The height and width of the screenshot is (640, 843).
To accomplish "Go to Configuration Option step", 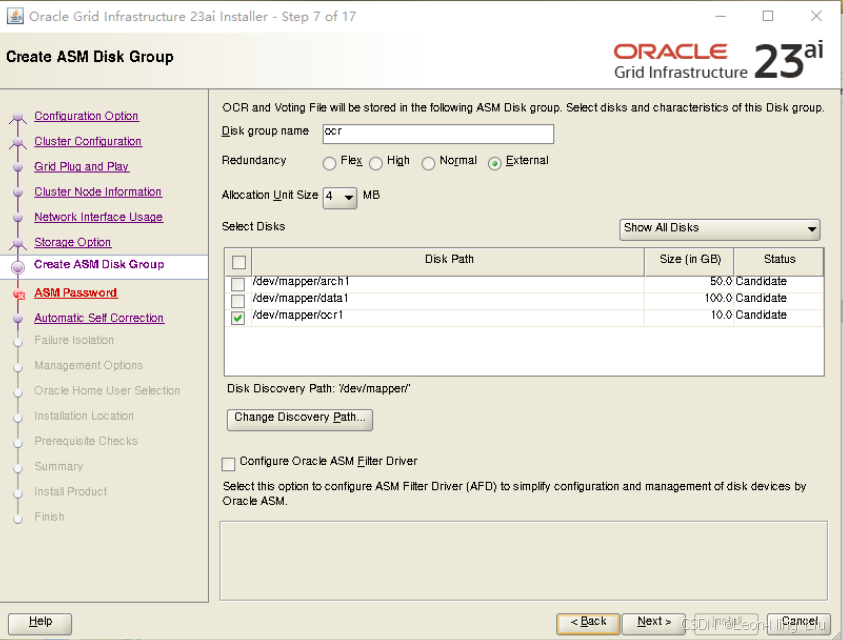I will tap(86, 116).
